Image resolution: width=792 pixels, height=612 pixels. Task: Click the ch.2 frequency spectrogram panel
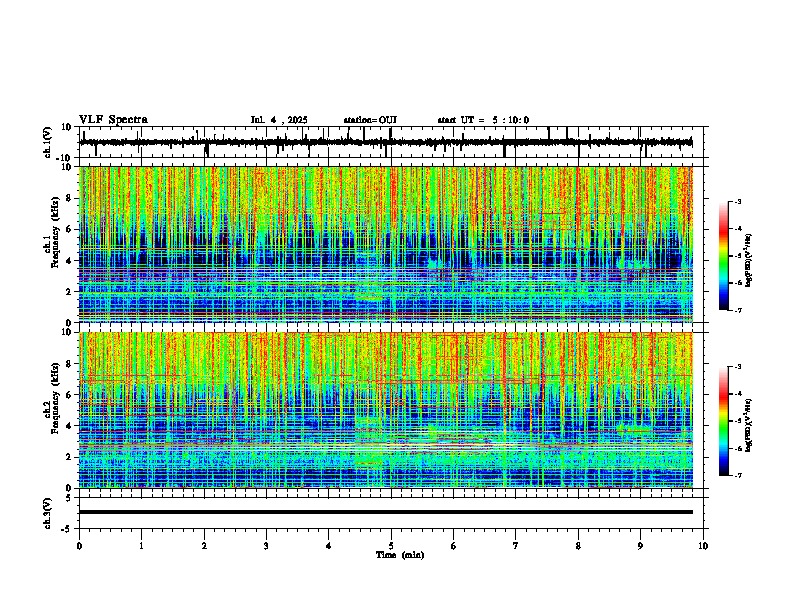386,410
